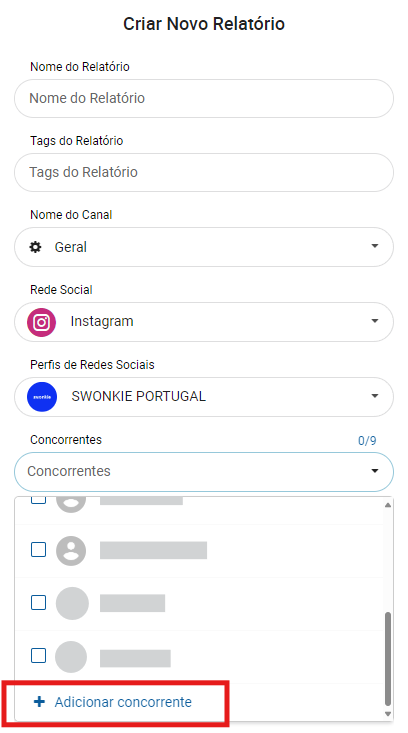Click the competitor list scrollbar thumb
The width and height of the screenshot is (408, 733).
click(387, 659)
